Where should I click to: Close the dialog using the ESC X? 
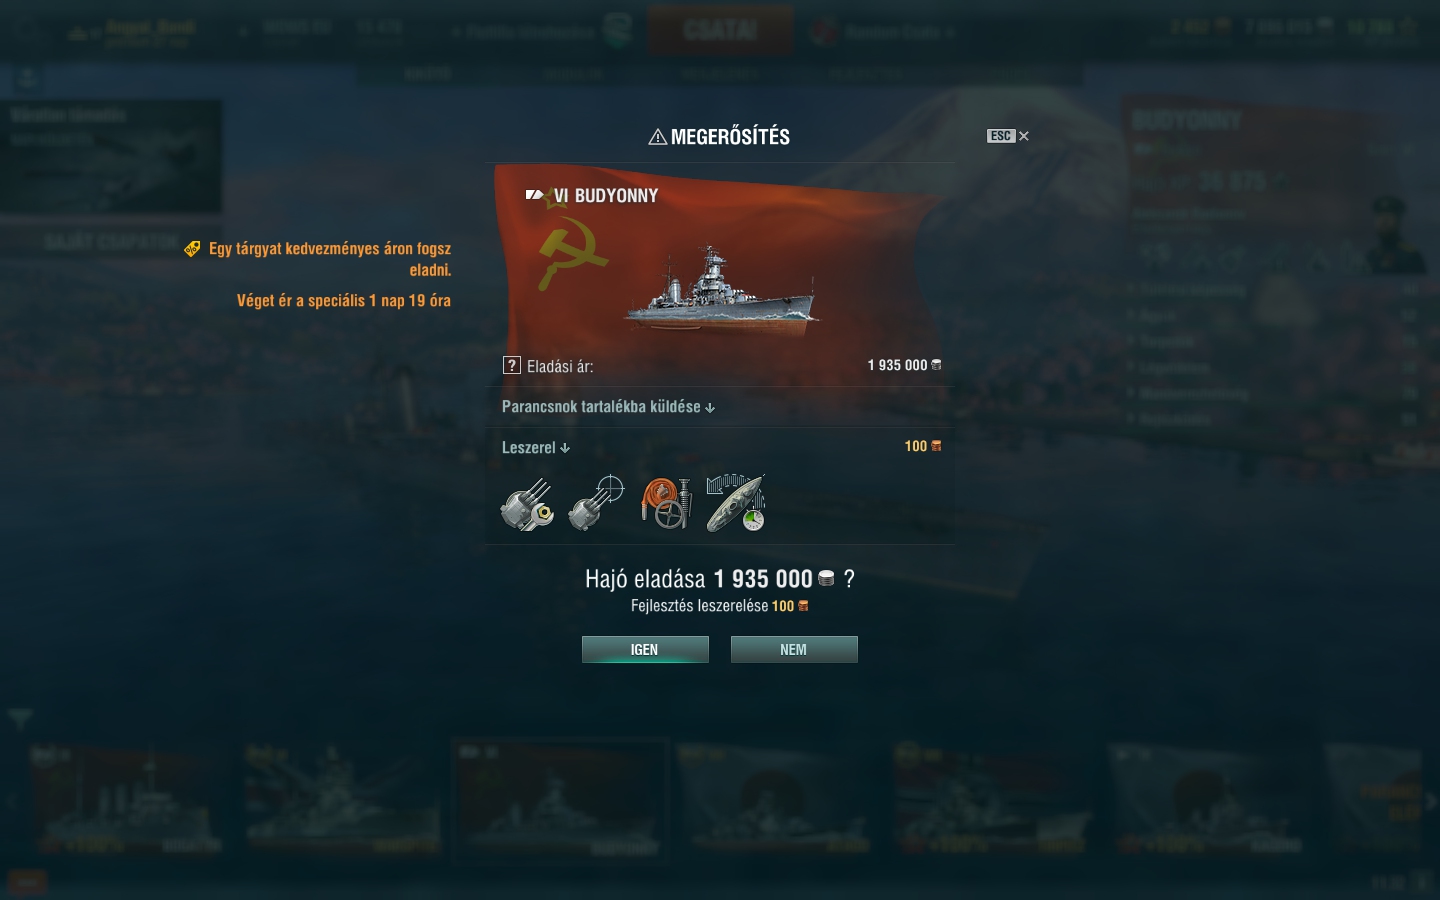tap(1008, 136)
